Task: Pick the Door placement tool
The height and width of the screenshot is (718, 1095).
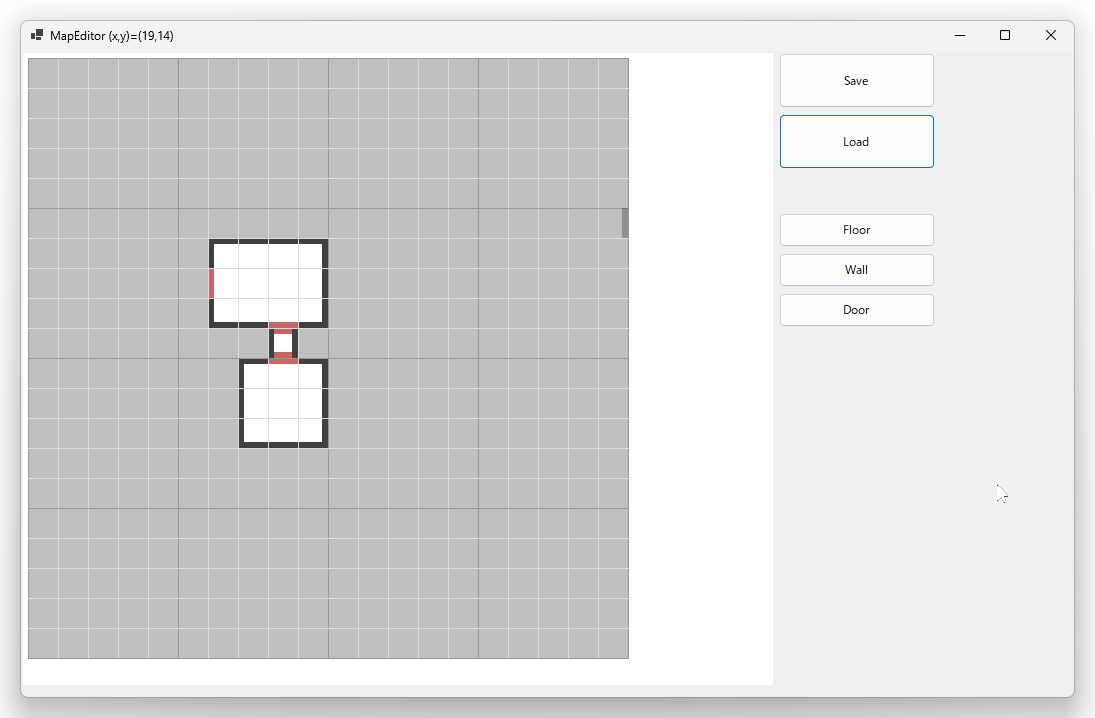Action: (856, 309)
